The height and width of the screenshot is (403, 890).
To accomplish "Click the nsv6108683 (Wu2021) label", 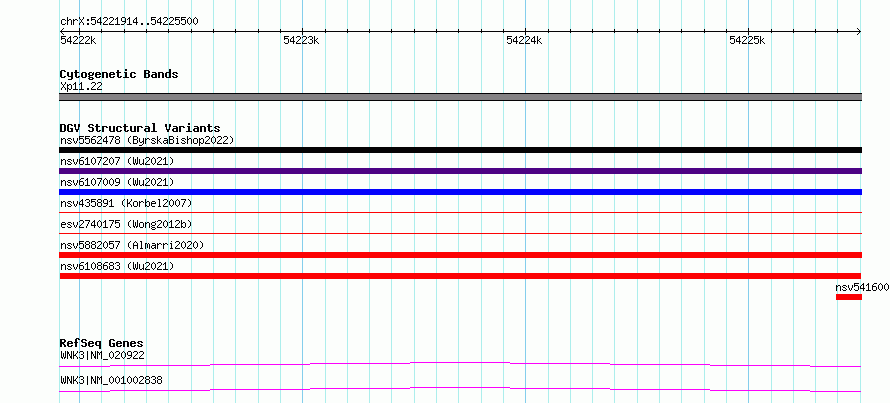I will click(x=117, y=266).
